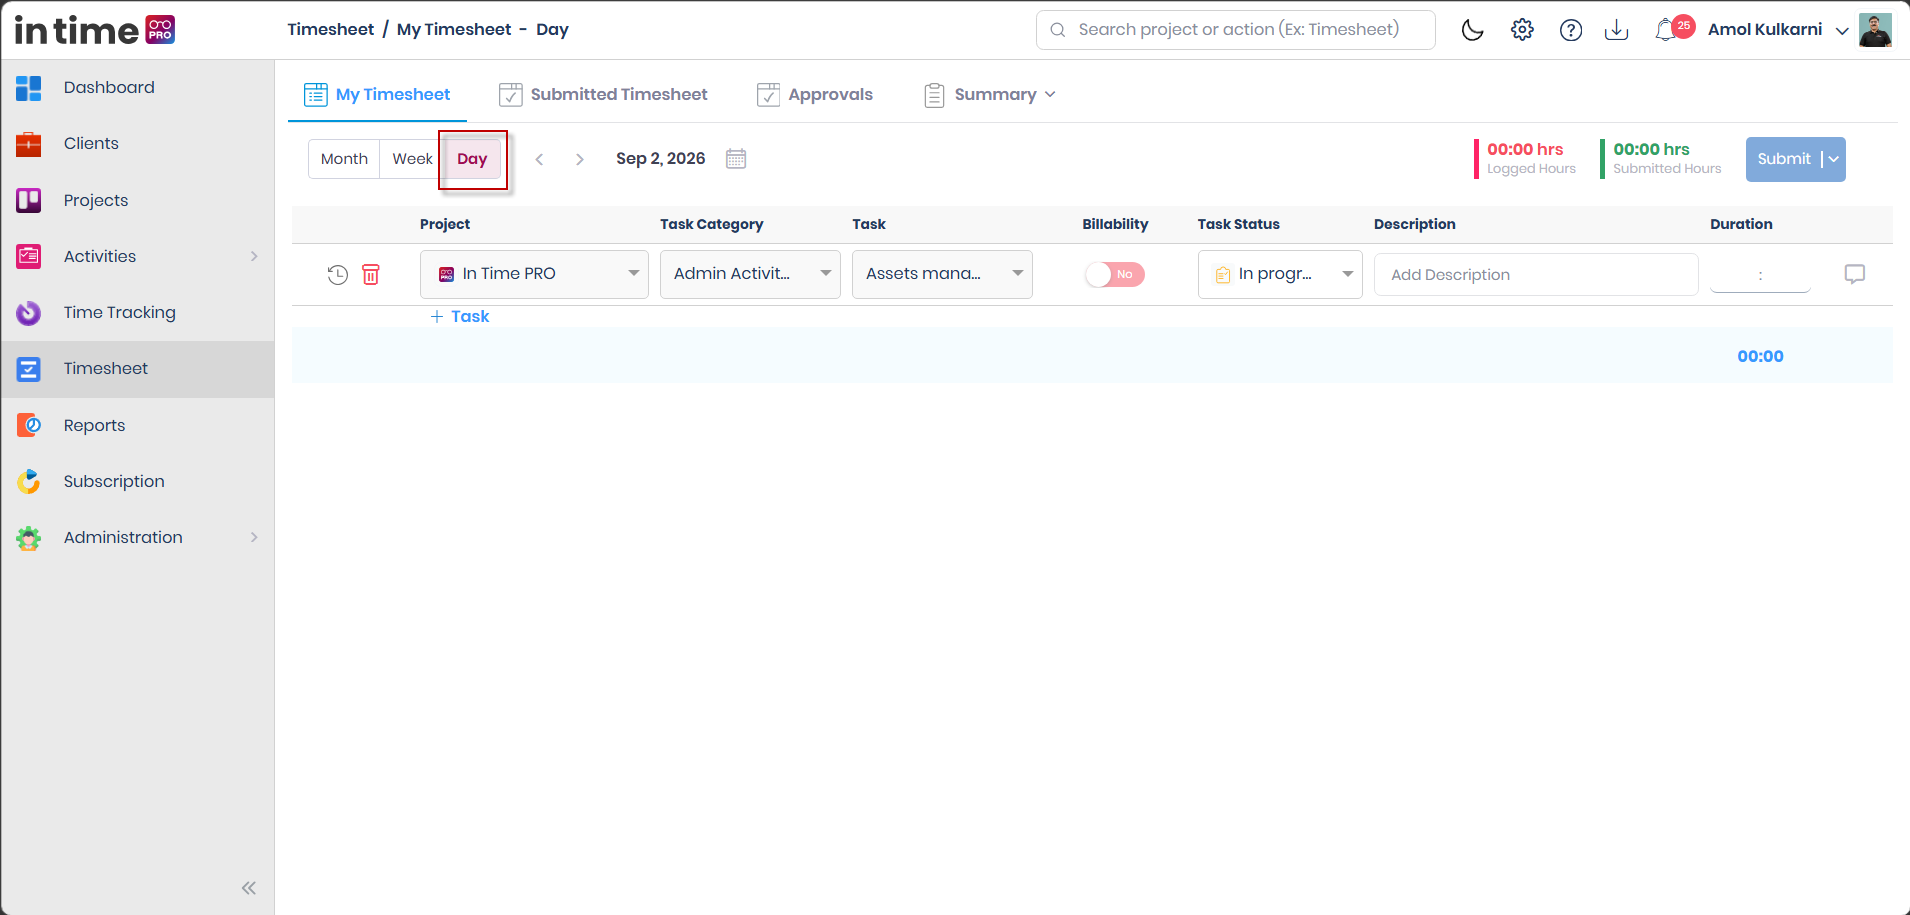The image size is (1910, 915).
Task: Add a new task with + Task
Action: pyautogui.click(x=460, y=316)
